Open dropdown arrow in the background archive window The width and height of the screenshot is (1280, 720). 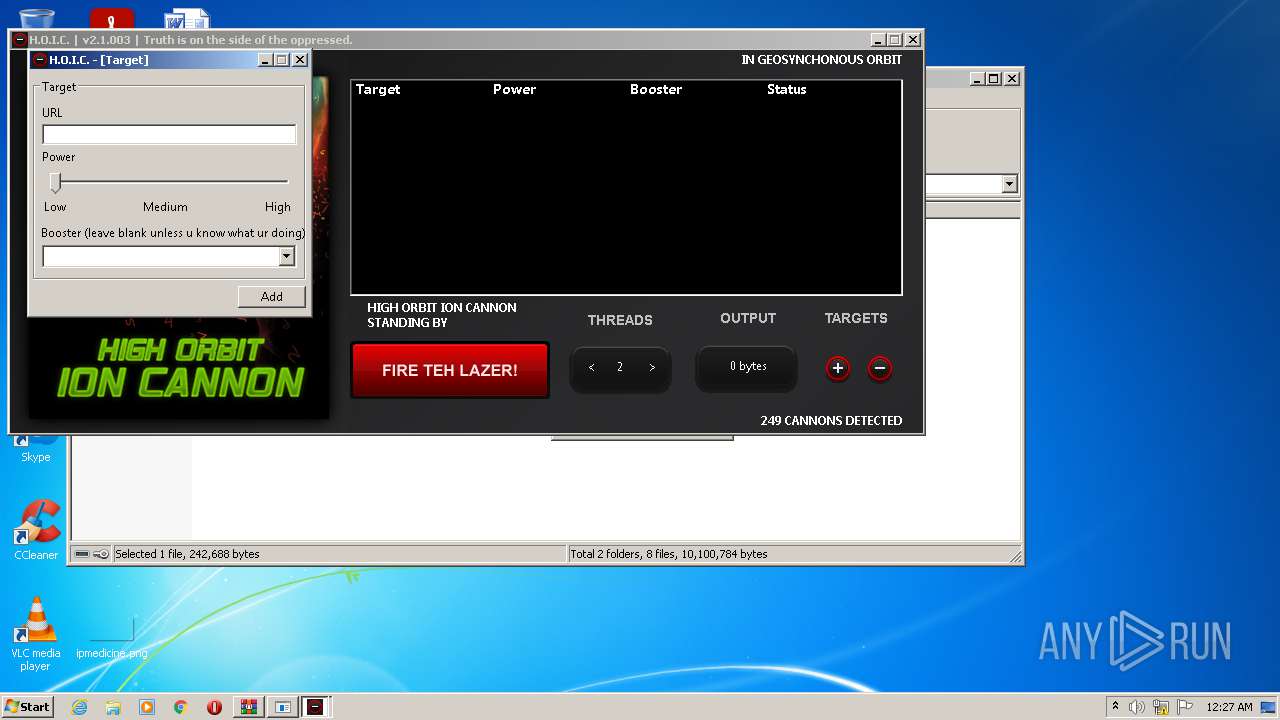tap(1009, 184)
